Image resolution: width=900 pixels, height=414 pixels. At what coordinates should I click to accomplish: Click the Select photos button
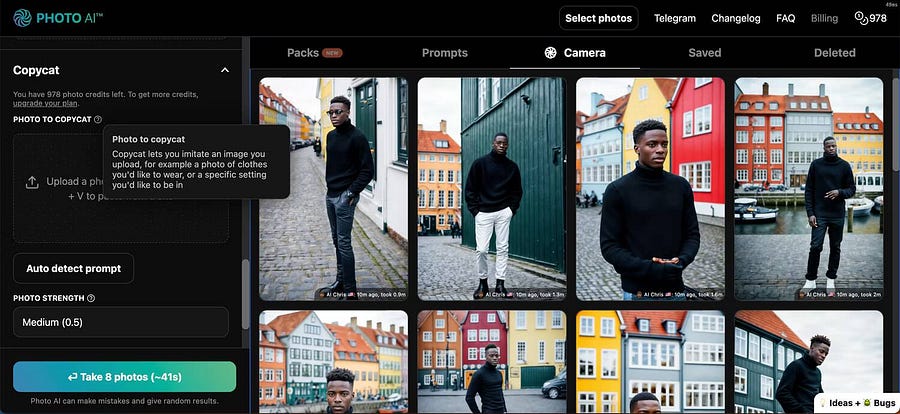pyautogui.click(x=599, y=18)
